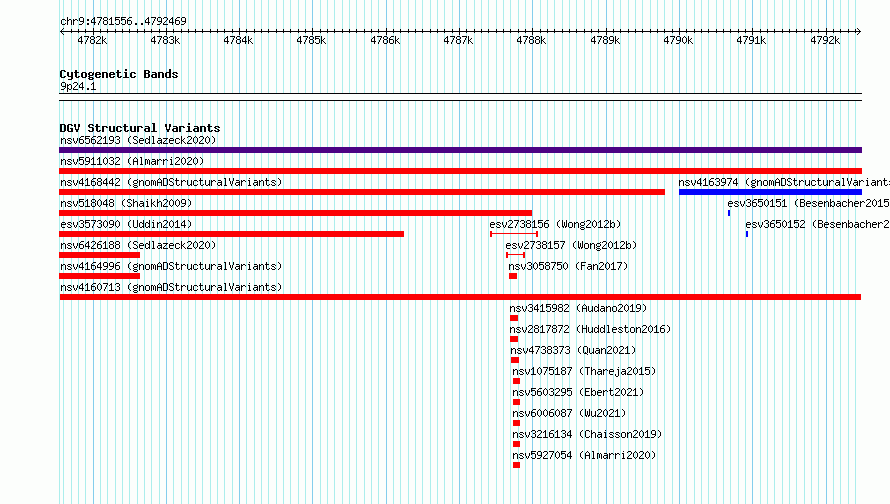This screenshot has height=504, width=890.
Task: Open the nsv3415982 (Audano2019) label
Action: (578, 308)
